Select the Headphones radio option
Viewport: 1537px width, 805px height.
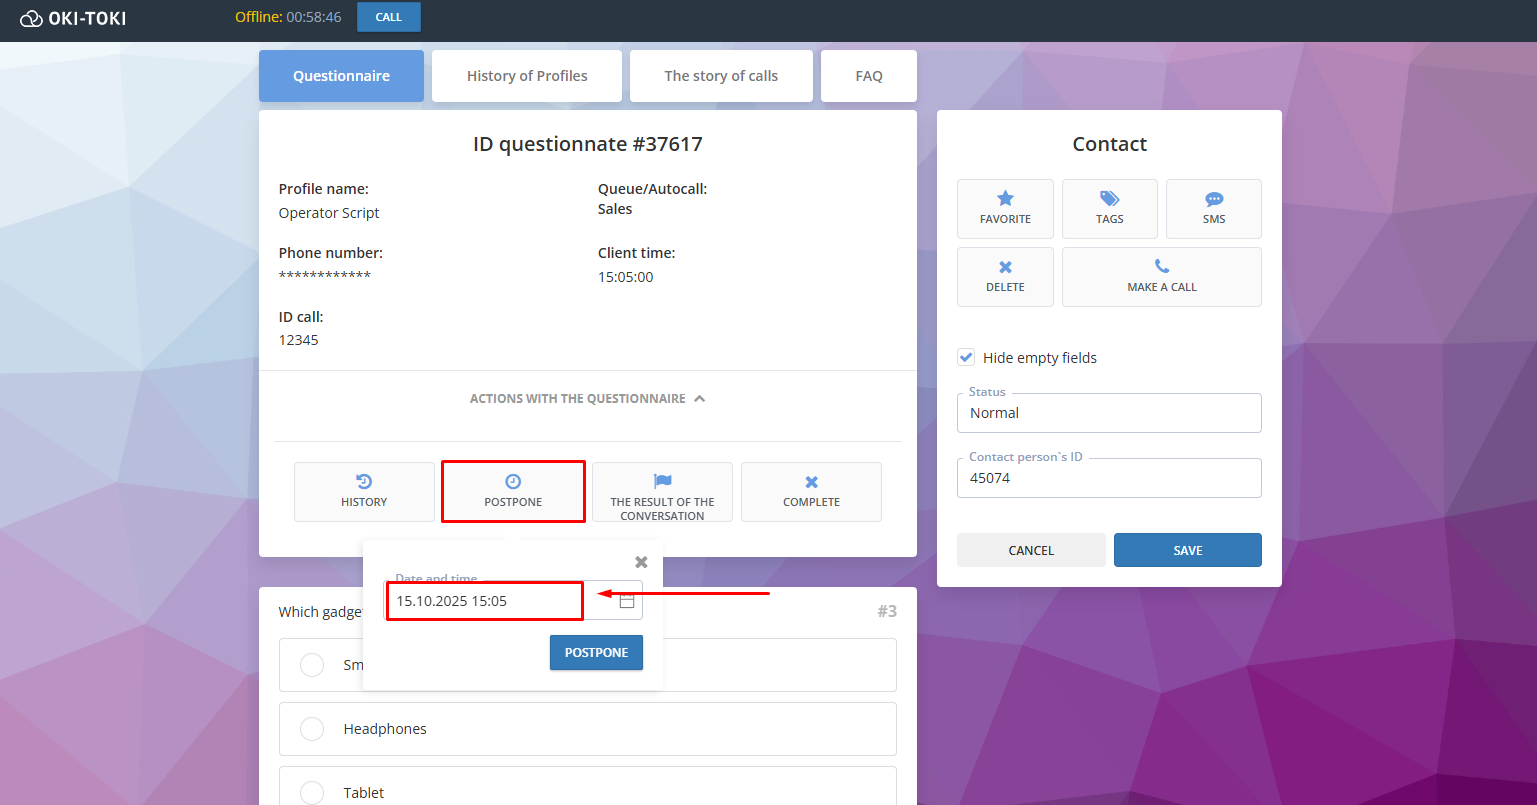312,729
